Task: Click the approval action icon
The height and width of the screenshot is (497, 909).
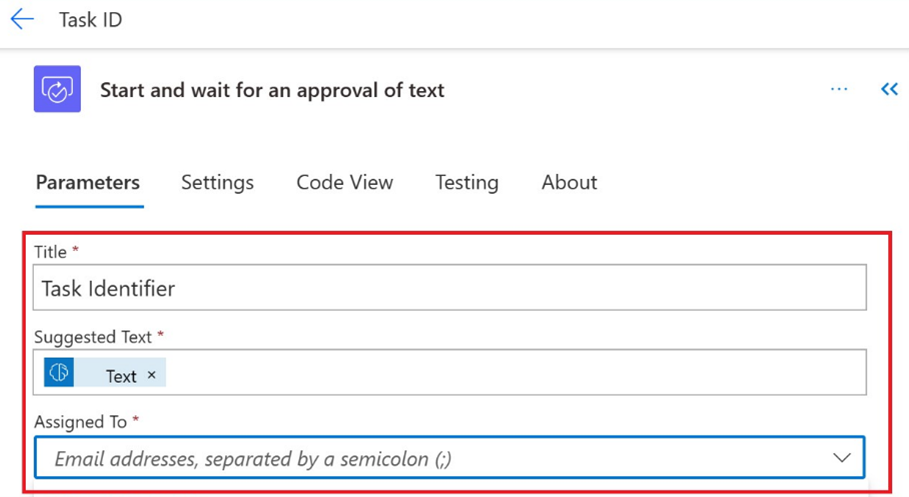Action: pyautogui.click(x=57, y=90)
